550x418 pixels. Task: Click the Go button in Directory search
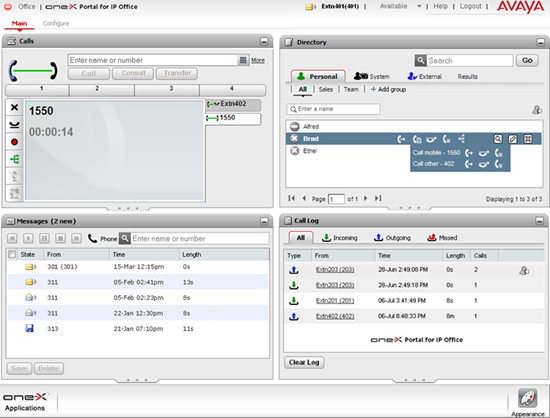[527, 61]
